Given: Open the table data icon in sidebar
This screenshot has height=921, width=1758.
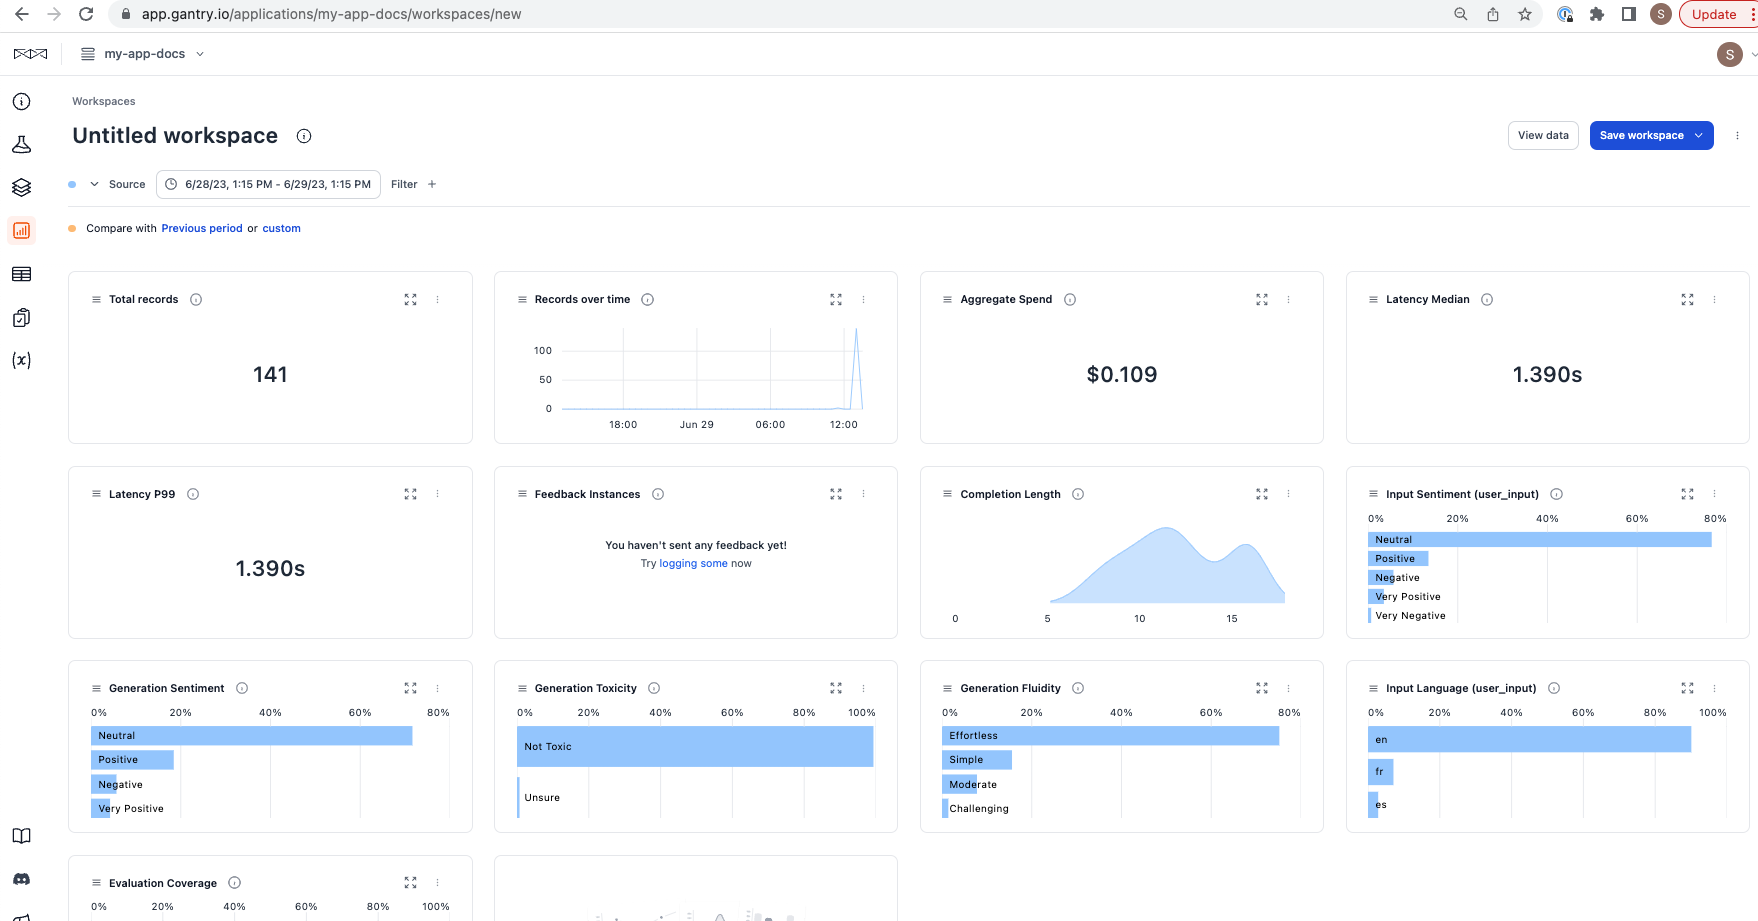Looking at the screenshot, I should tap(21, 274).
